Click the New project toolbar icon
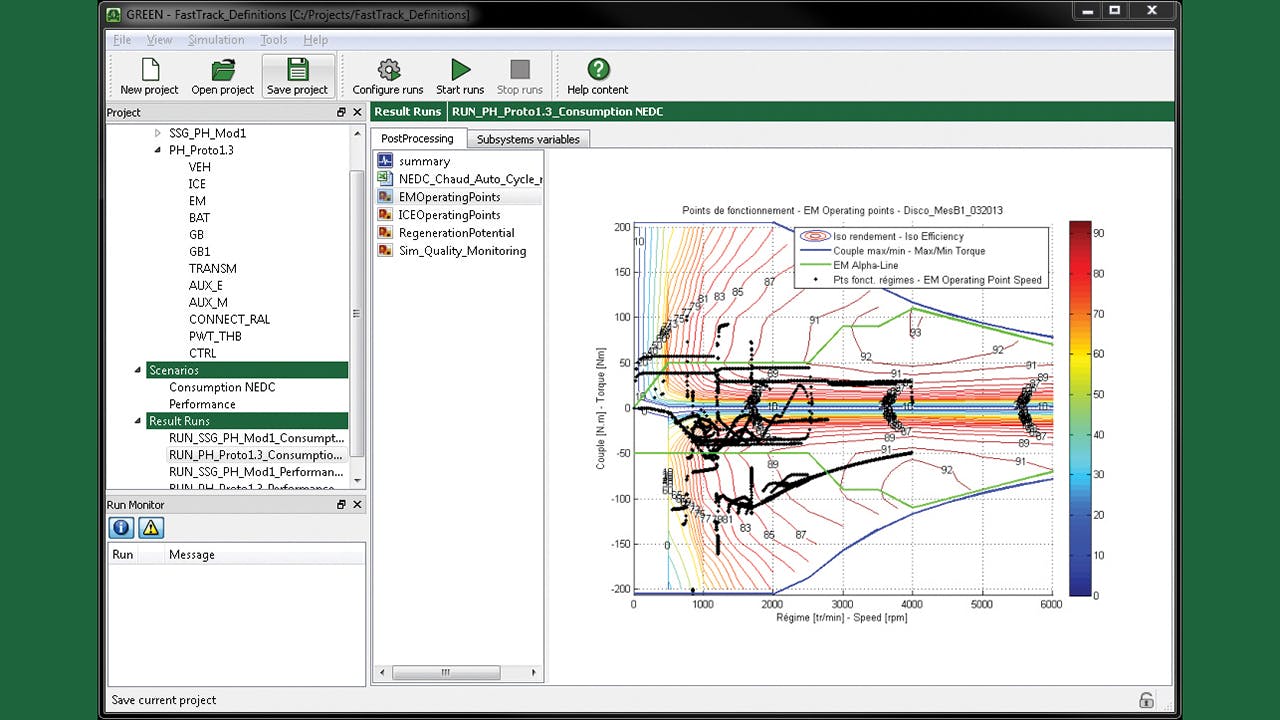Viewport: 1280px width, 720px height. point(149,69)
